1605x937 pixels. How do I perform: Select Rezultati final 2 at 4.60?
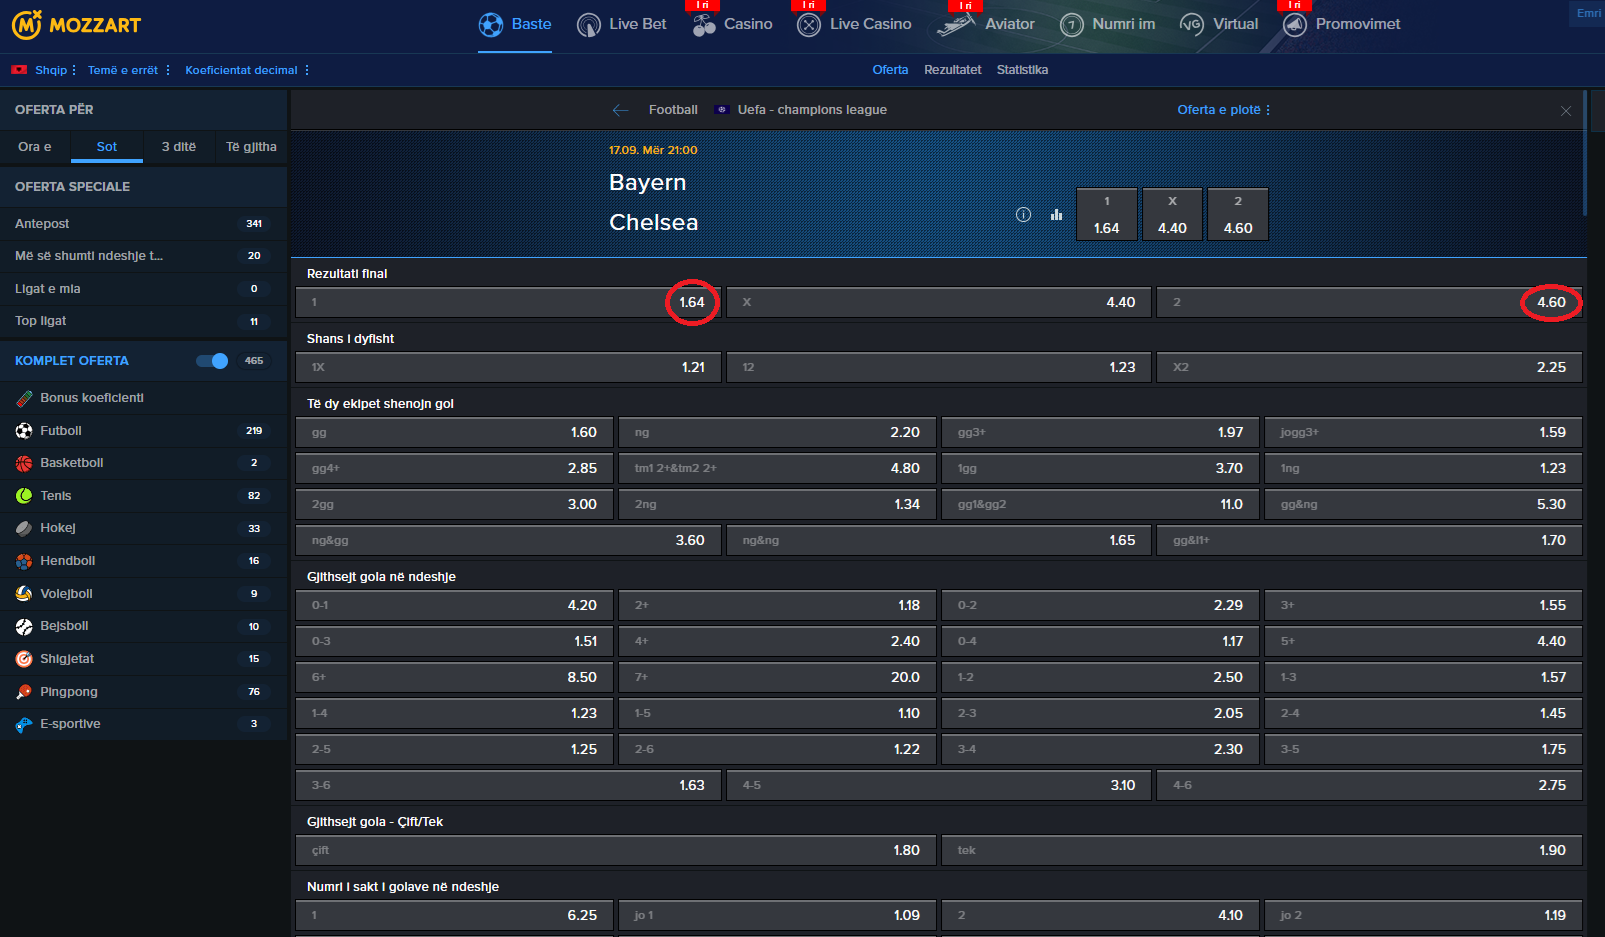[x=1369, y=302]
